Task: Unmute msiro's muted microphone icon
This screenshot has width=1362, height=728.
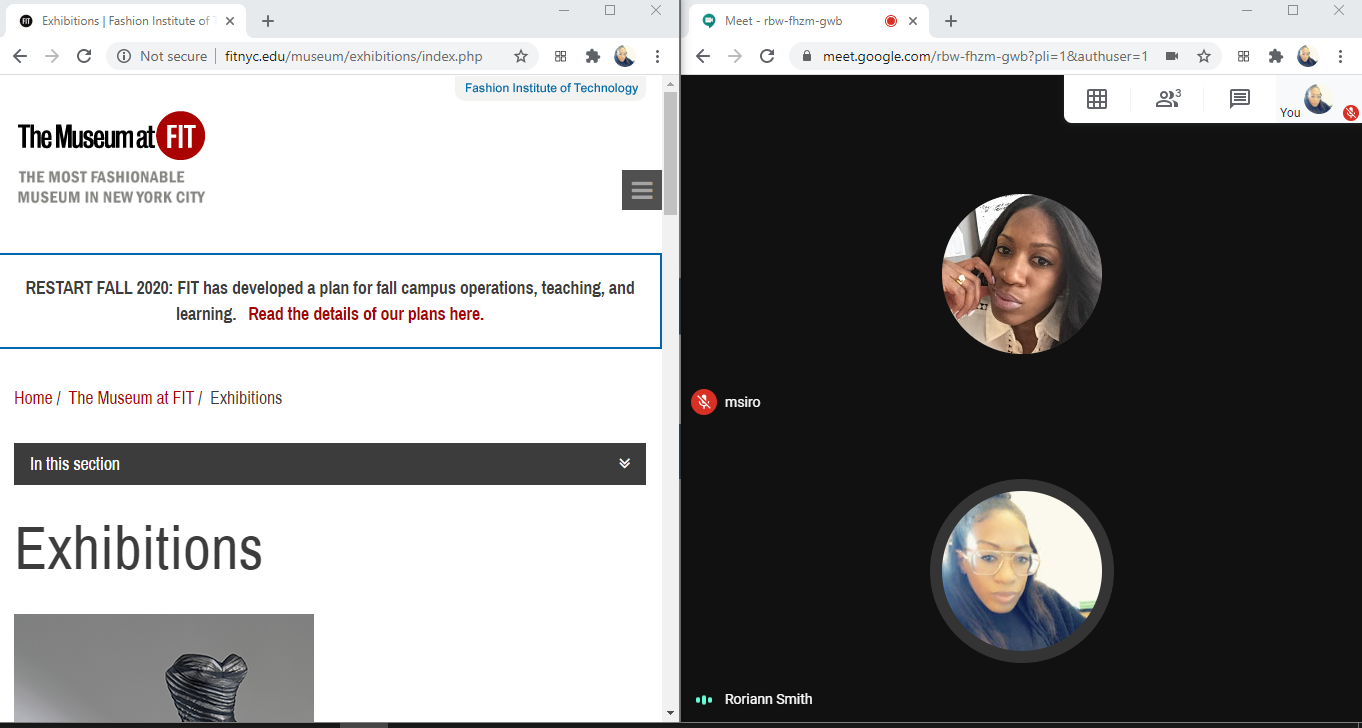Action: (x=704, y=402)
